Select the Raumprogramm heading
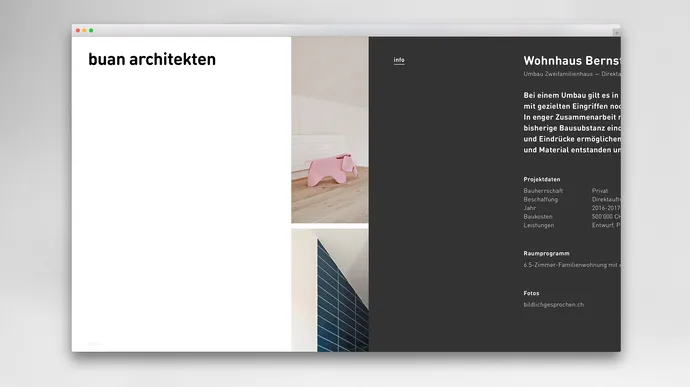This screenshot has height=387, width=690. (546, 254)
